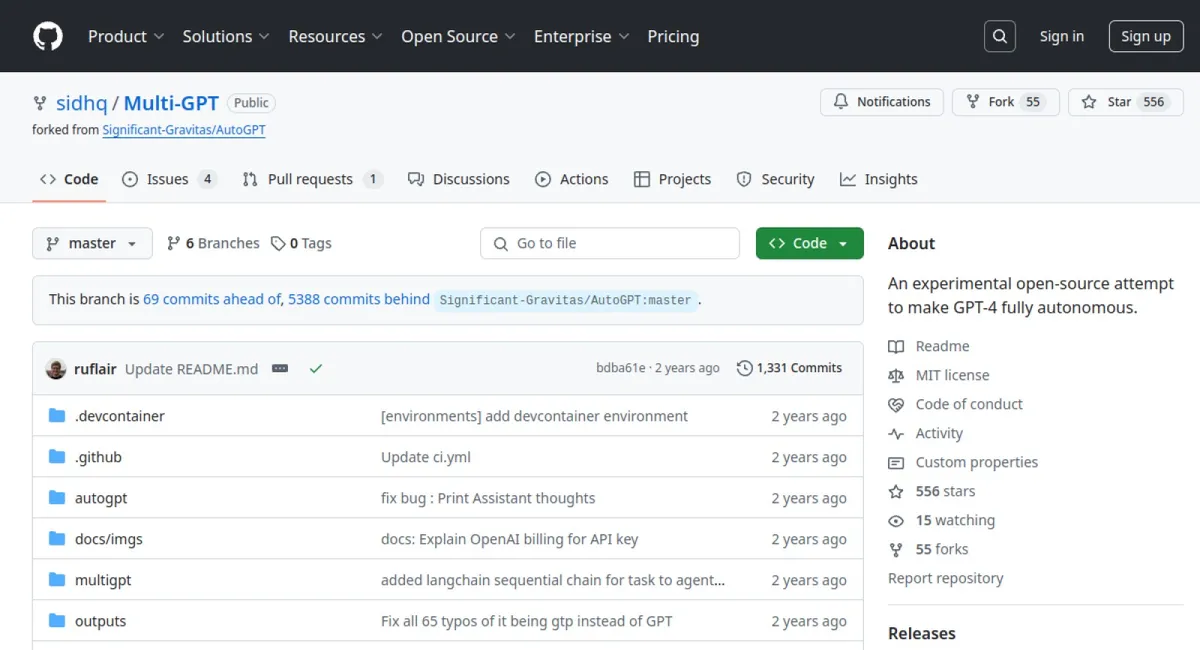Screen dimensions: 1200x650
Task: Go to the Discussions tab
Action: 459,179
